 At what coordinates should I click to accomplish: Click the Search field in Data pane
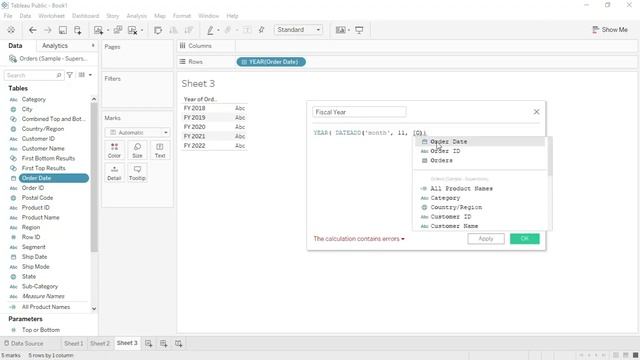(33, 75)
